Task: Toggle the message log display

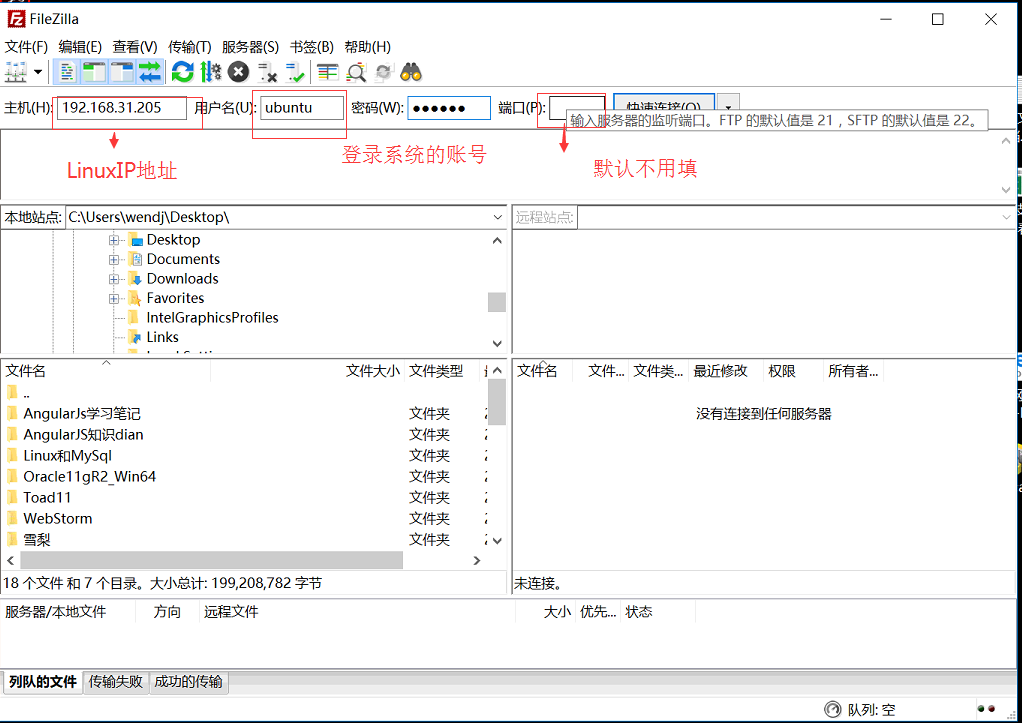Action: point(66,72)
